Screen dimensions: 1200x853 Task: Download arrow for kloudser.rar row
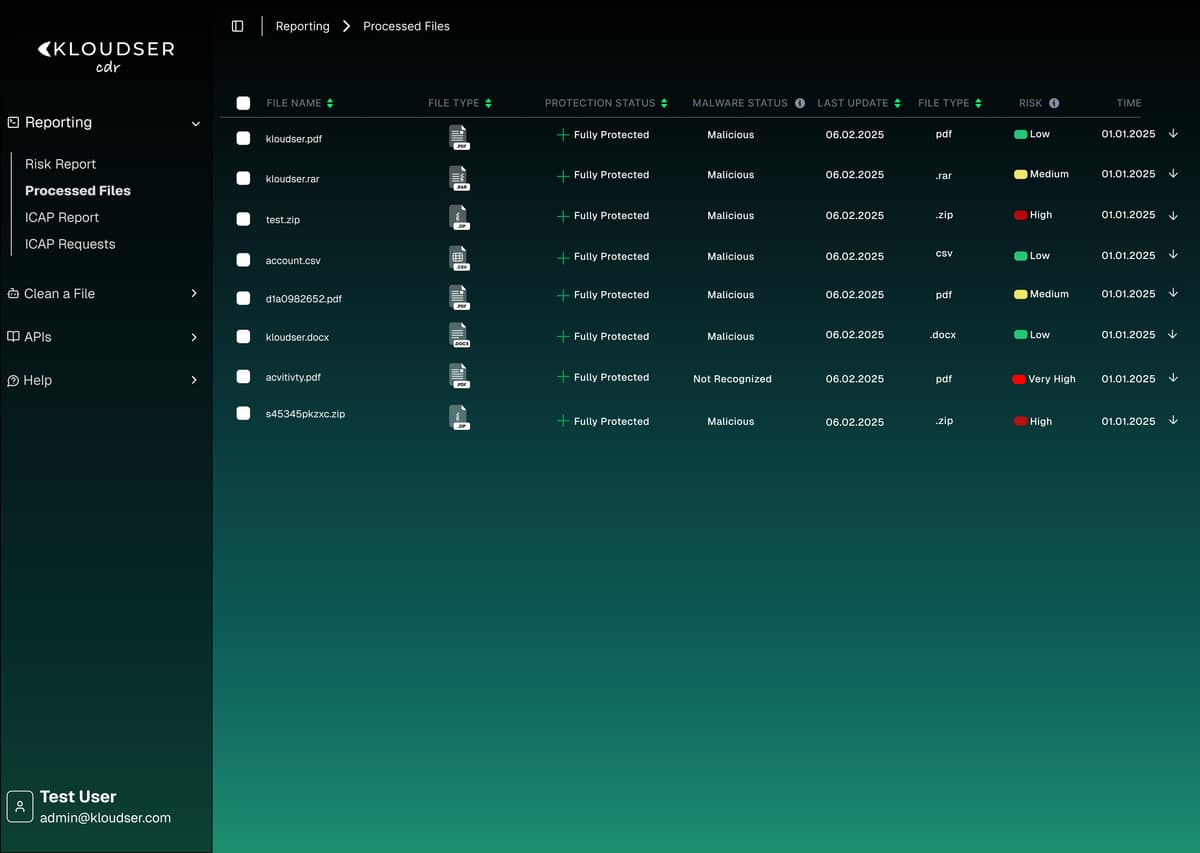tap(1173, 174)
